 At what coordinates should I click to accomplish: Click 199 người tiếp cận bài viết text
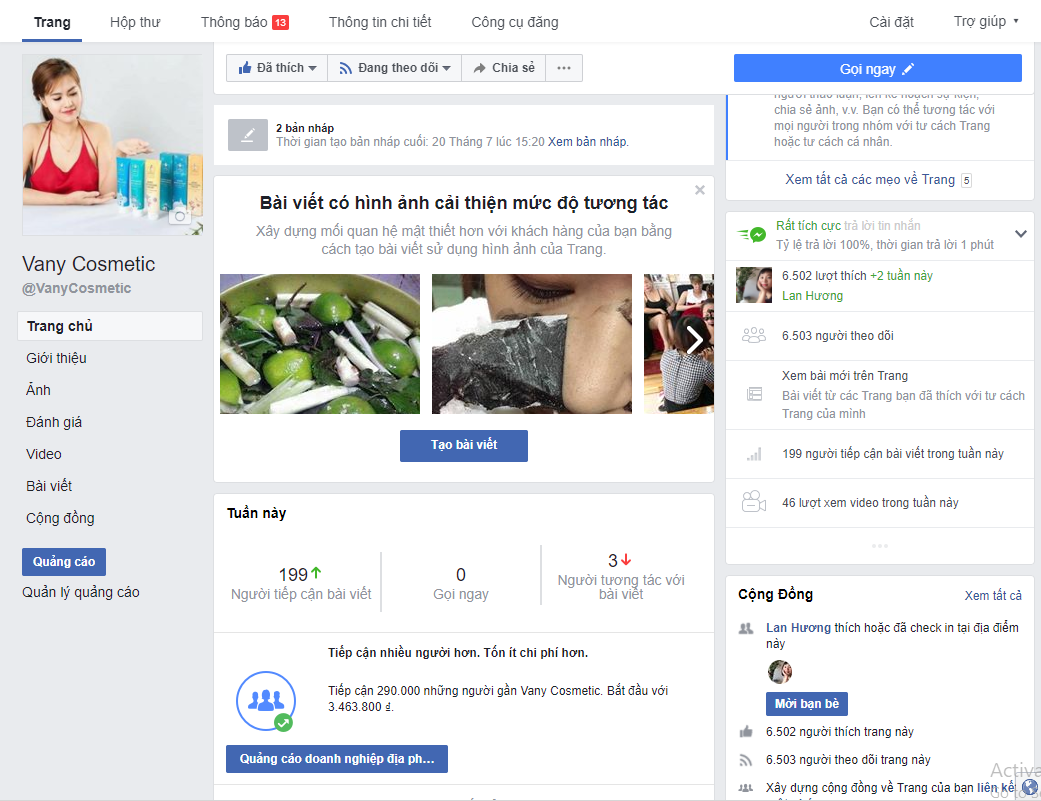click(893, 454)
